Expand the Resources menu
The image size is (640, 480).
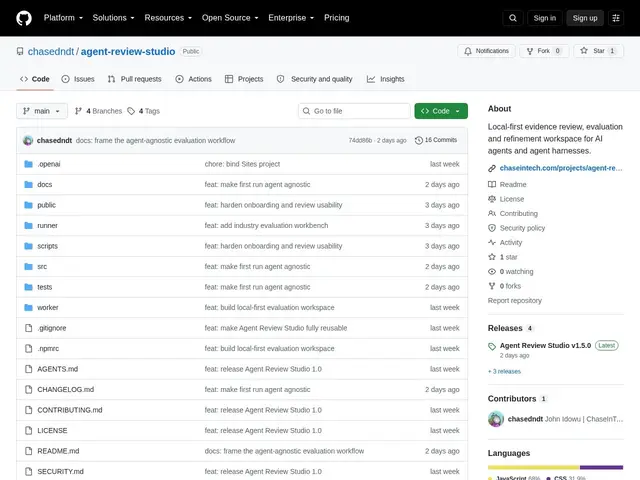pyautogui.click(x=168, y=18)
